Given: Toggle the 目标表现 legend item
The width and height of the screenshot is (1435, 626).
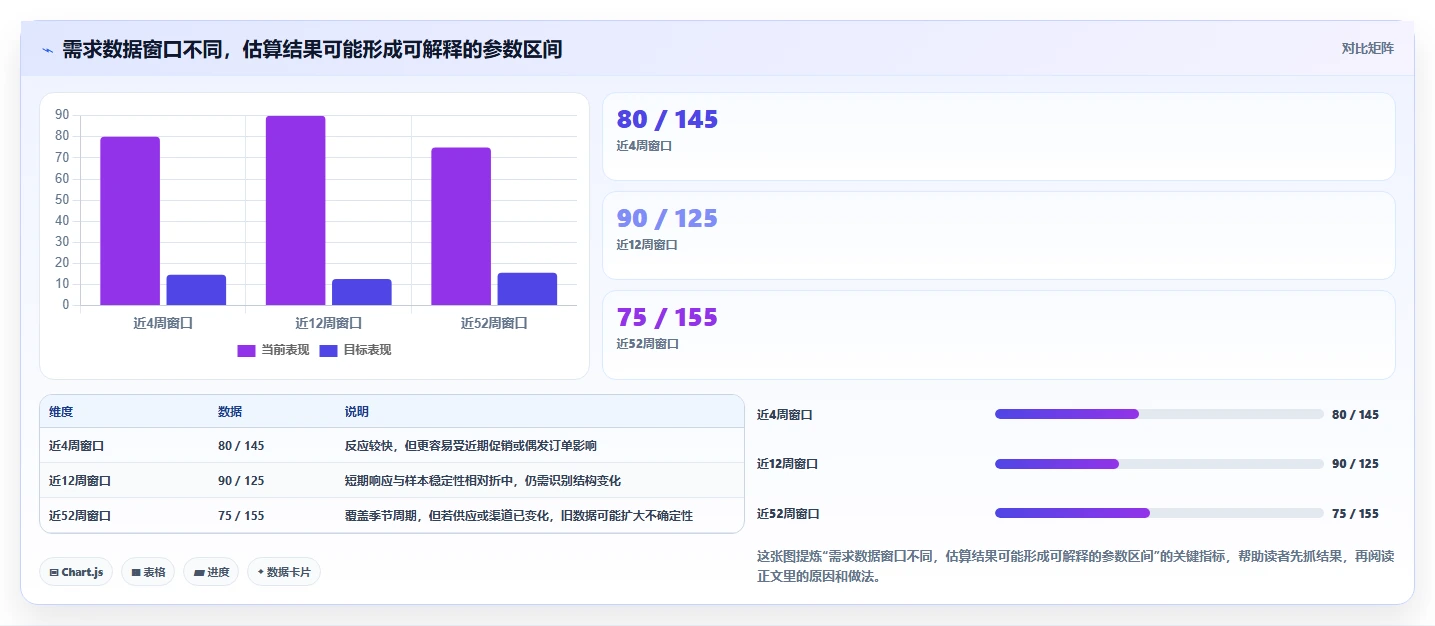Looking at the screenshot, I should [x=355, y=350].
